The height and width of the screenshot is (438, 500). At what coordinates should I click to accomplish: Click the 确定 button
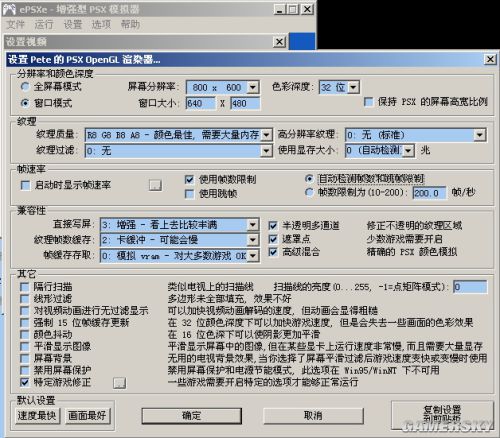[x=192, y=416]
